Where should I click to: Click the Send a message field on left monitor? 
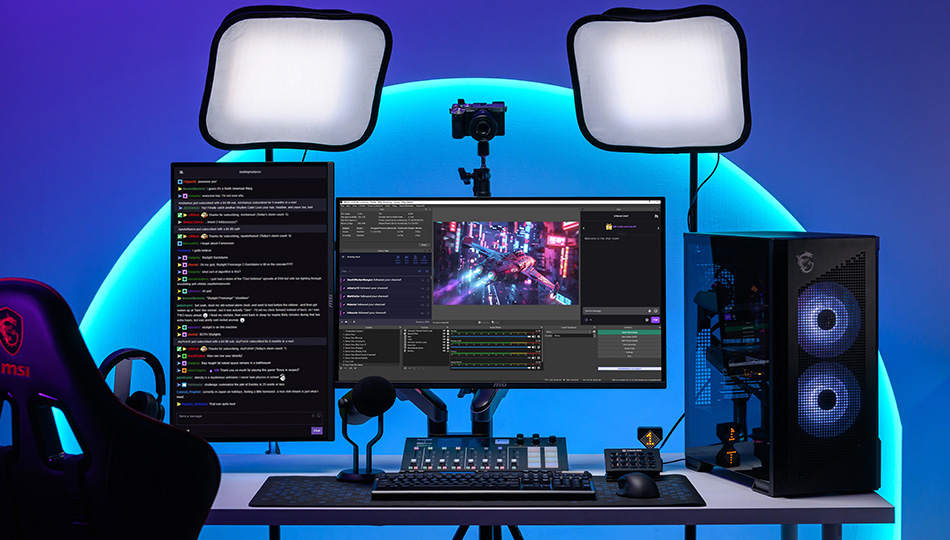[x=250, y=418]
